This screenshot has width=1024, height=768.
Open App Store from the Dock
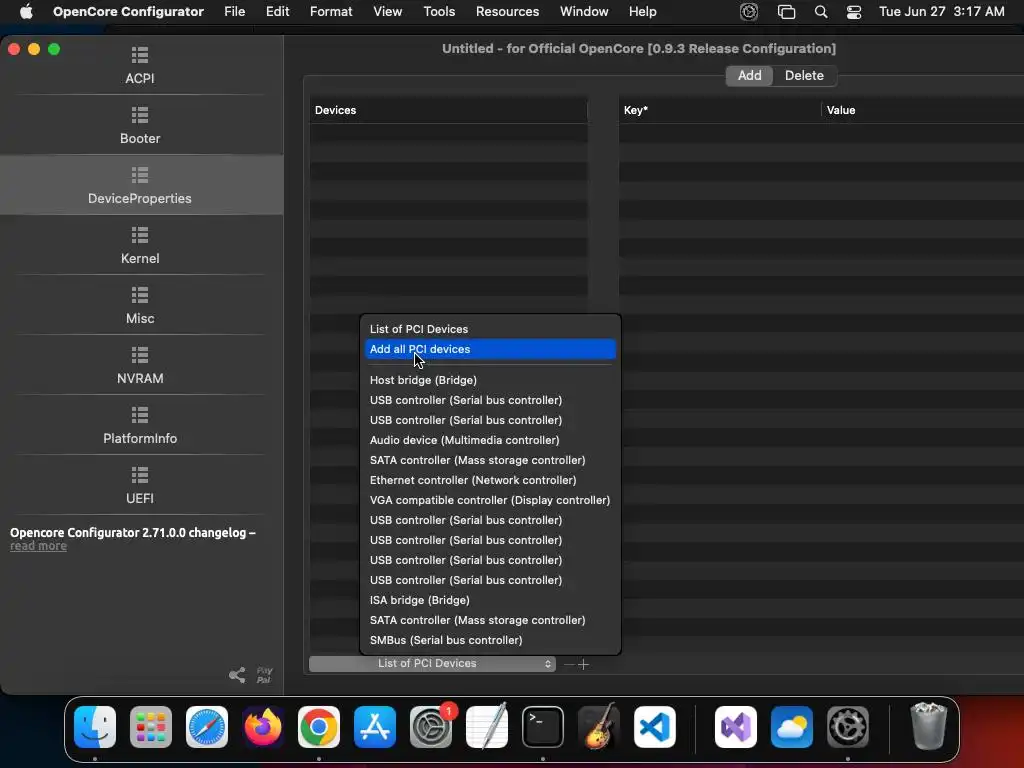pos(375,727)
